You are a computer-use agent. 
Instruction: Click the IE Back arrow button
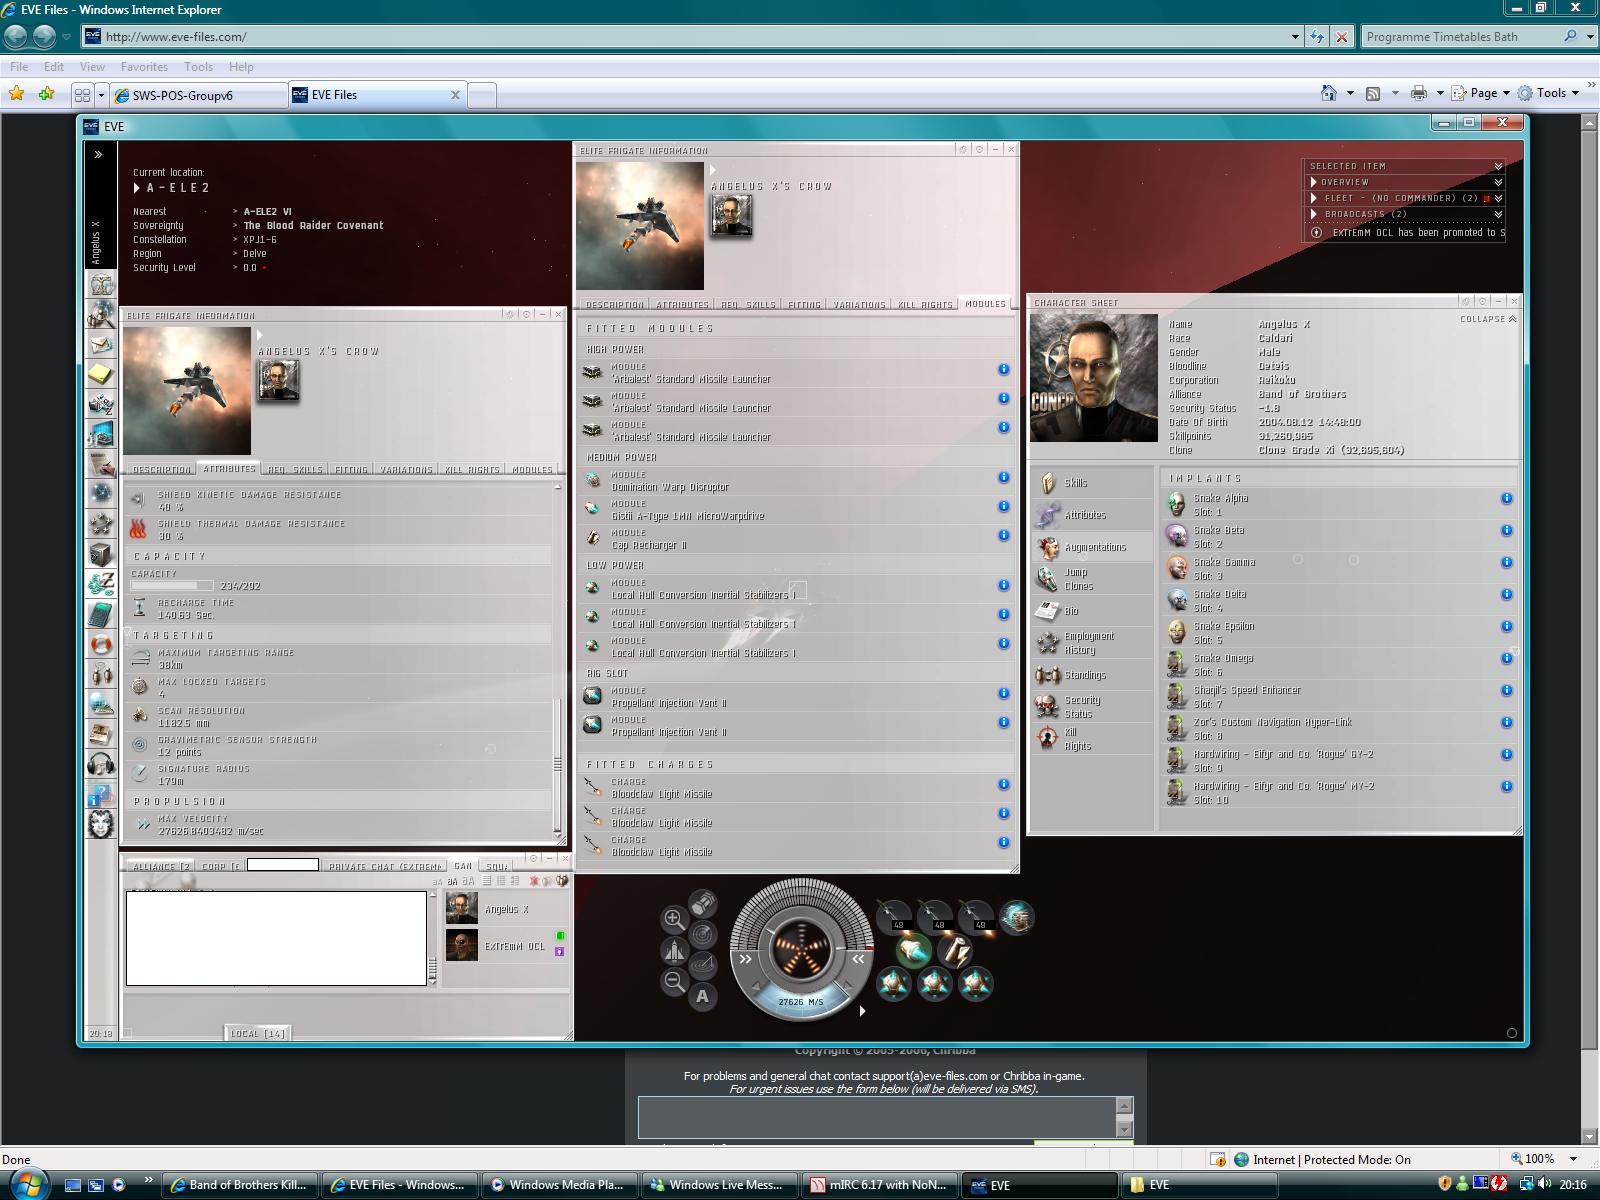[x=15, y=37]
